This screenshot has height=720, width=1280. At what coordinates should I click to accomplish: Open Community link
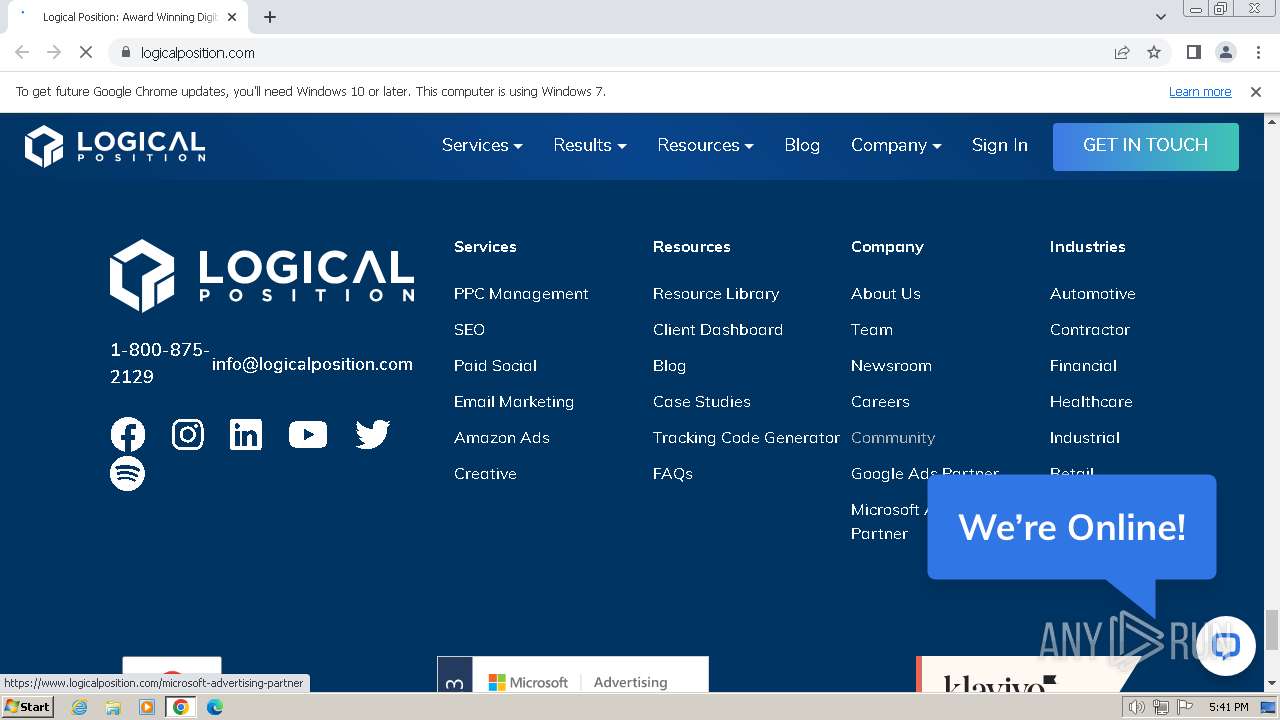(893, 438)
